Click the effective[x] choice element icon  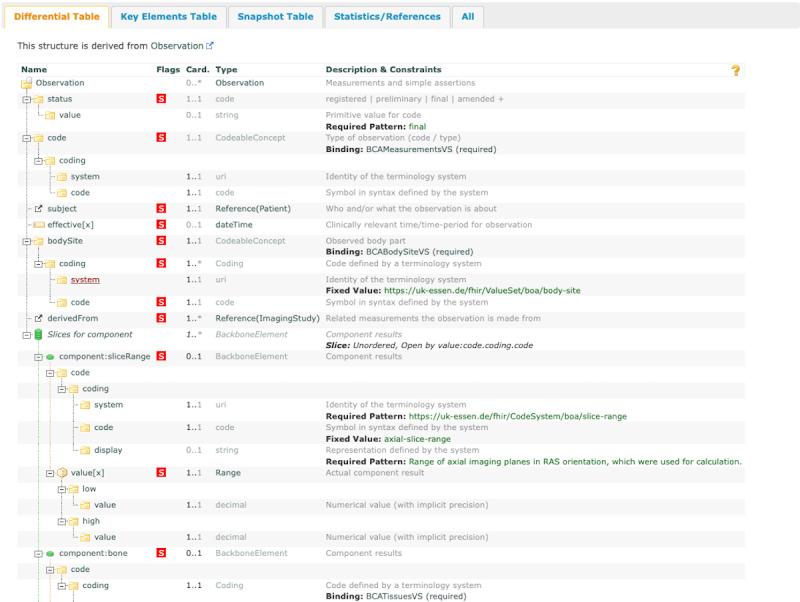pyautogui.click(x=39, y=224)
